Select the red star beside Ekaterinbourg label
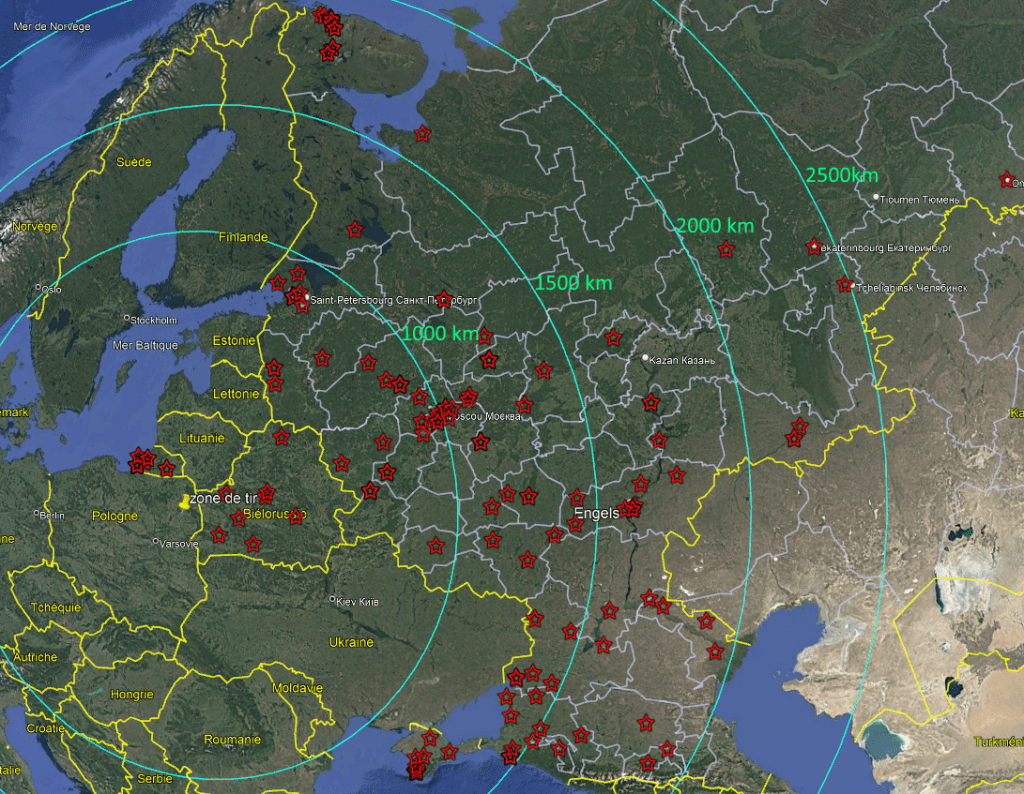 [x=814, y=246]
